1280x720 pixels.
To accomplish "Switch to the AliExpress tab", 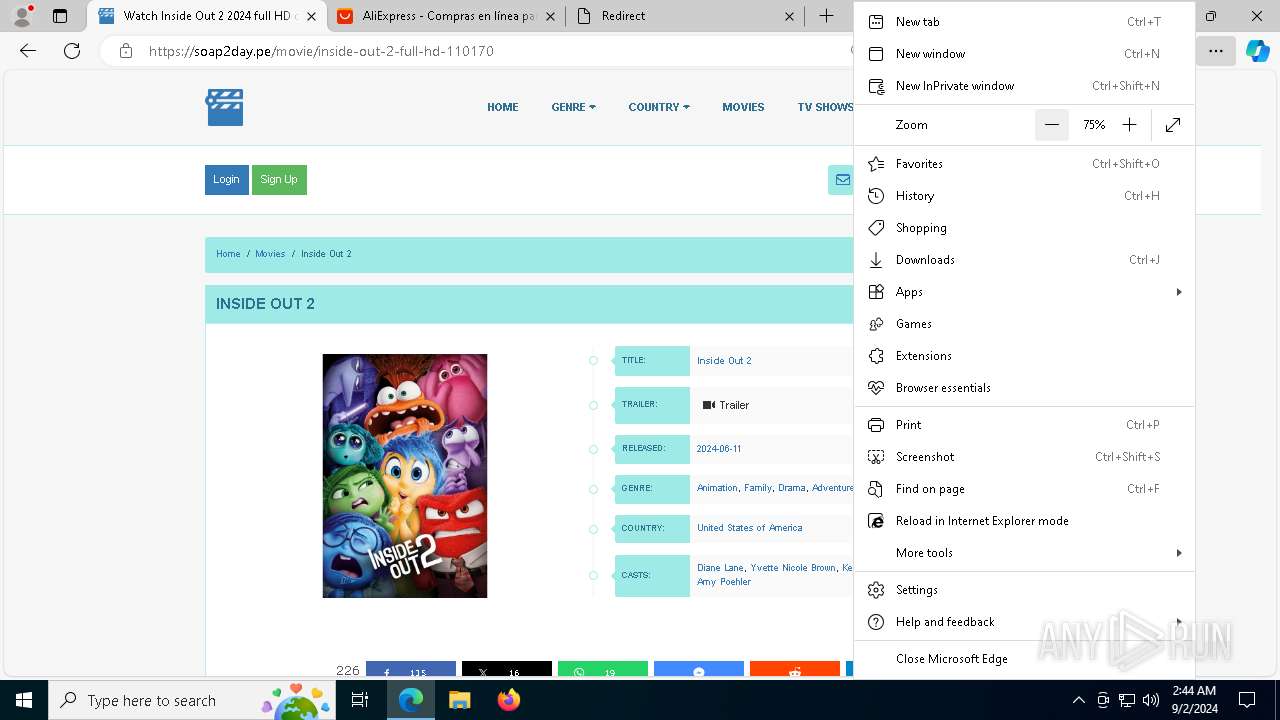I will tap(445, 16).
